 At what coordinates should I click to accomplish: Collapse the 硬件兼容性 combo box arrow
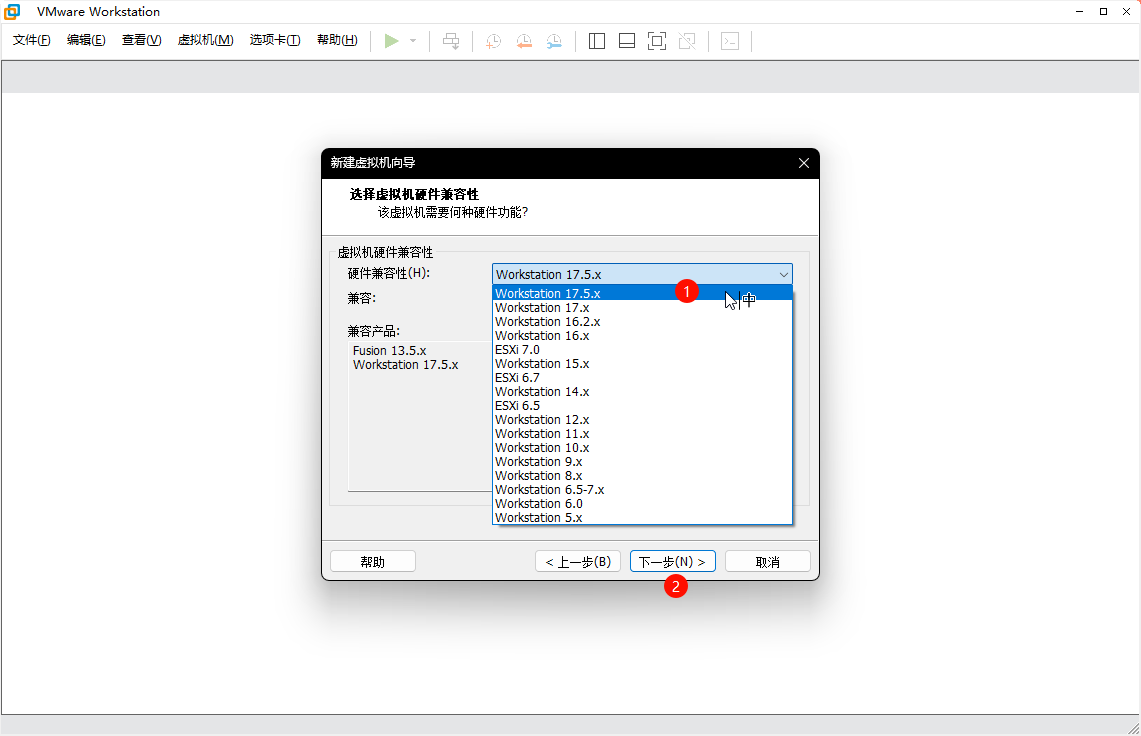(x=784, y=274)
